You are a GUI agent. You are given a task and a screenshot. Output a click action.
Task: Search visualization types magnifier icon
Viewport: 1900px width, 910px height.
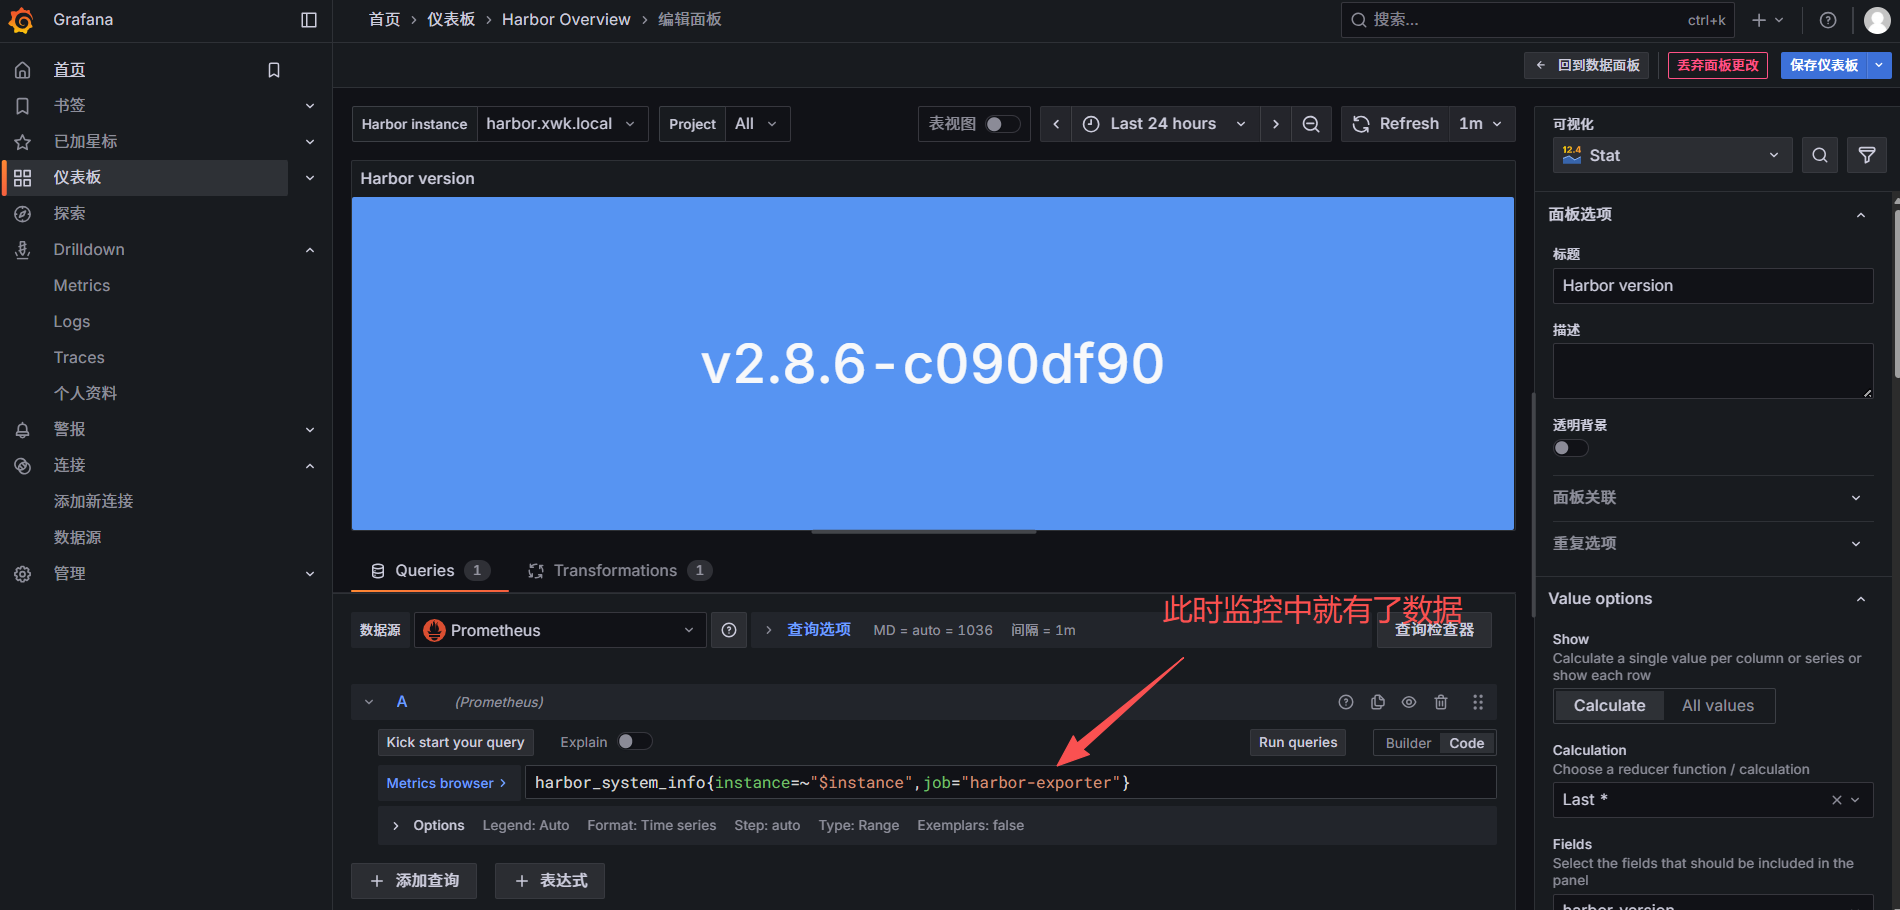click(x=1820, y=155)
